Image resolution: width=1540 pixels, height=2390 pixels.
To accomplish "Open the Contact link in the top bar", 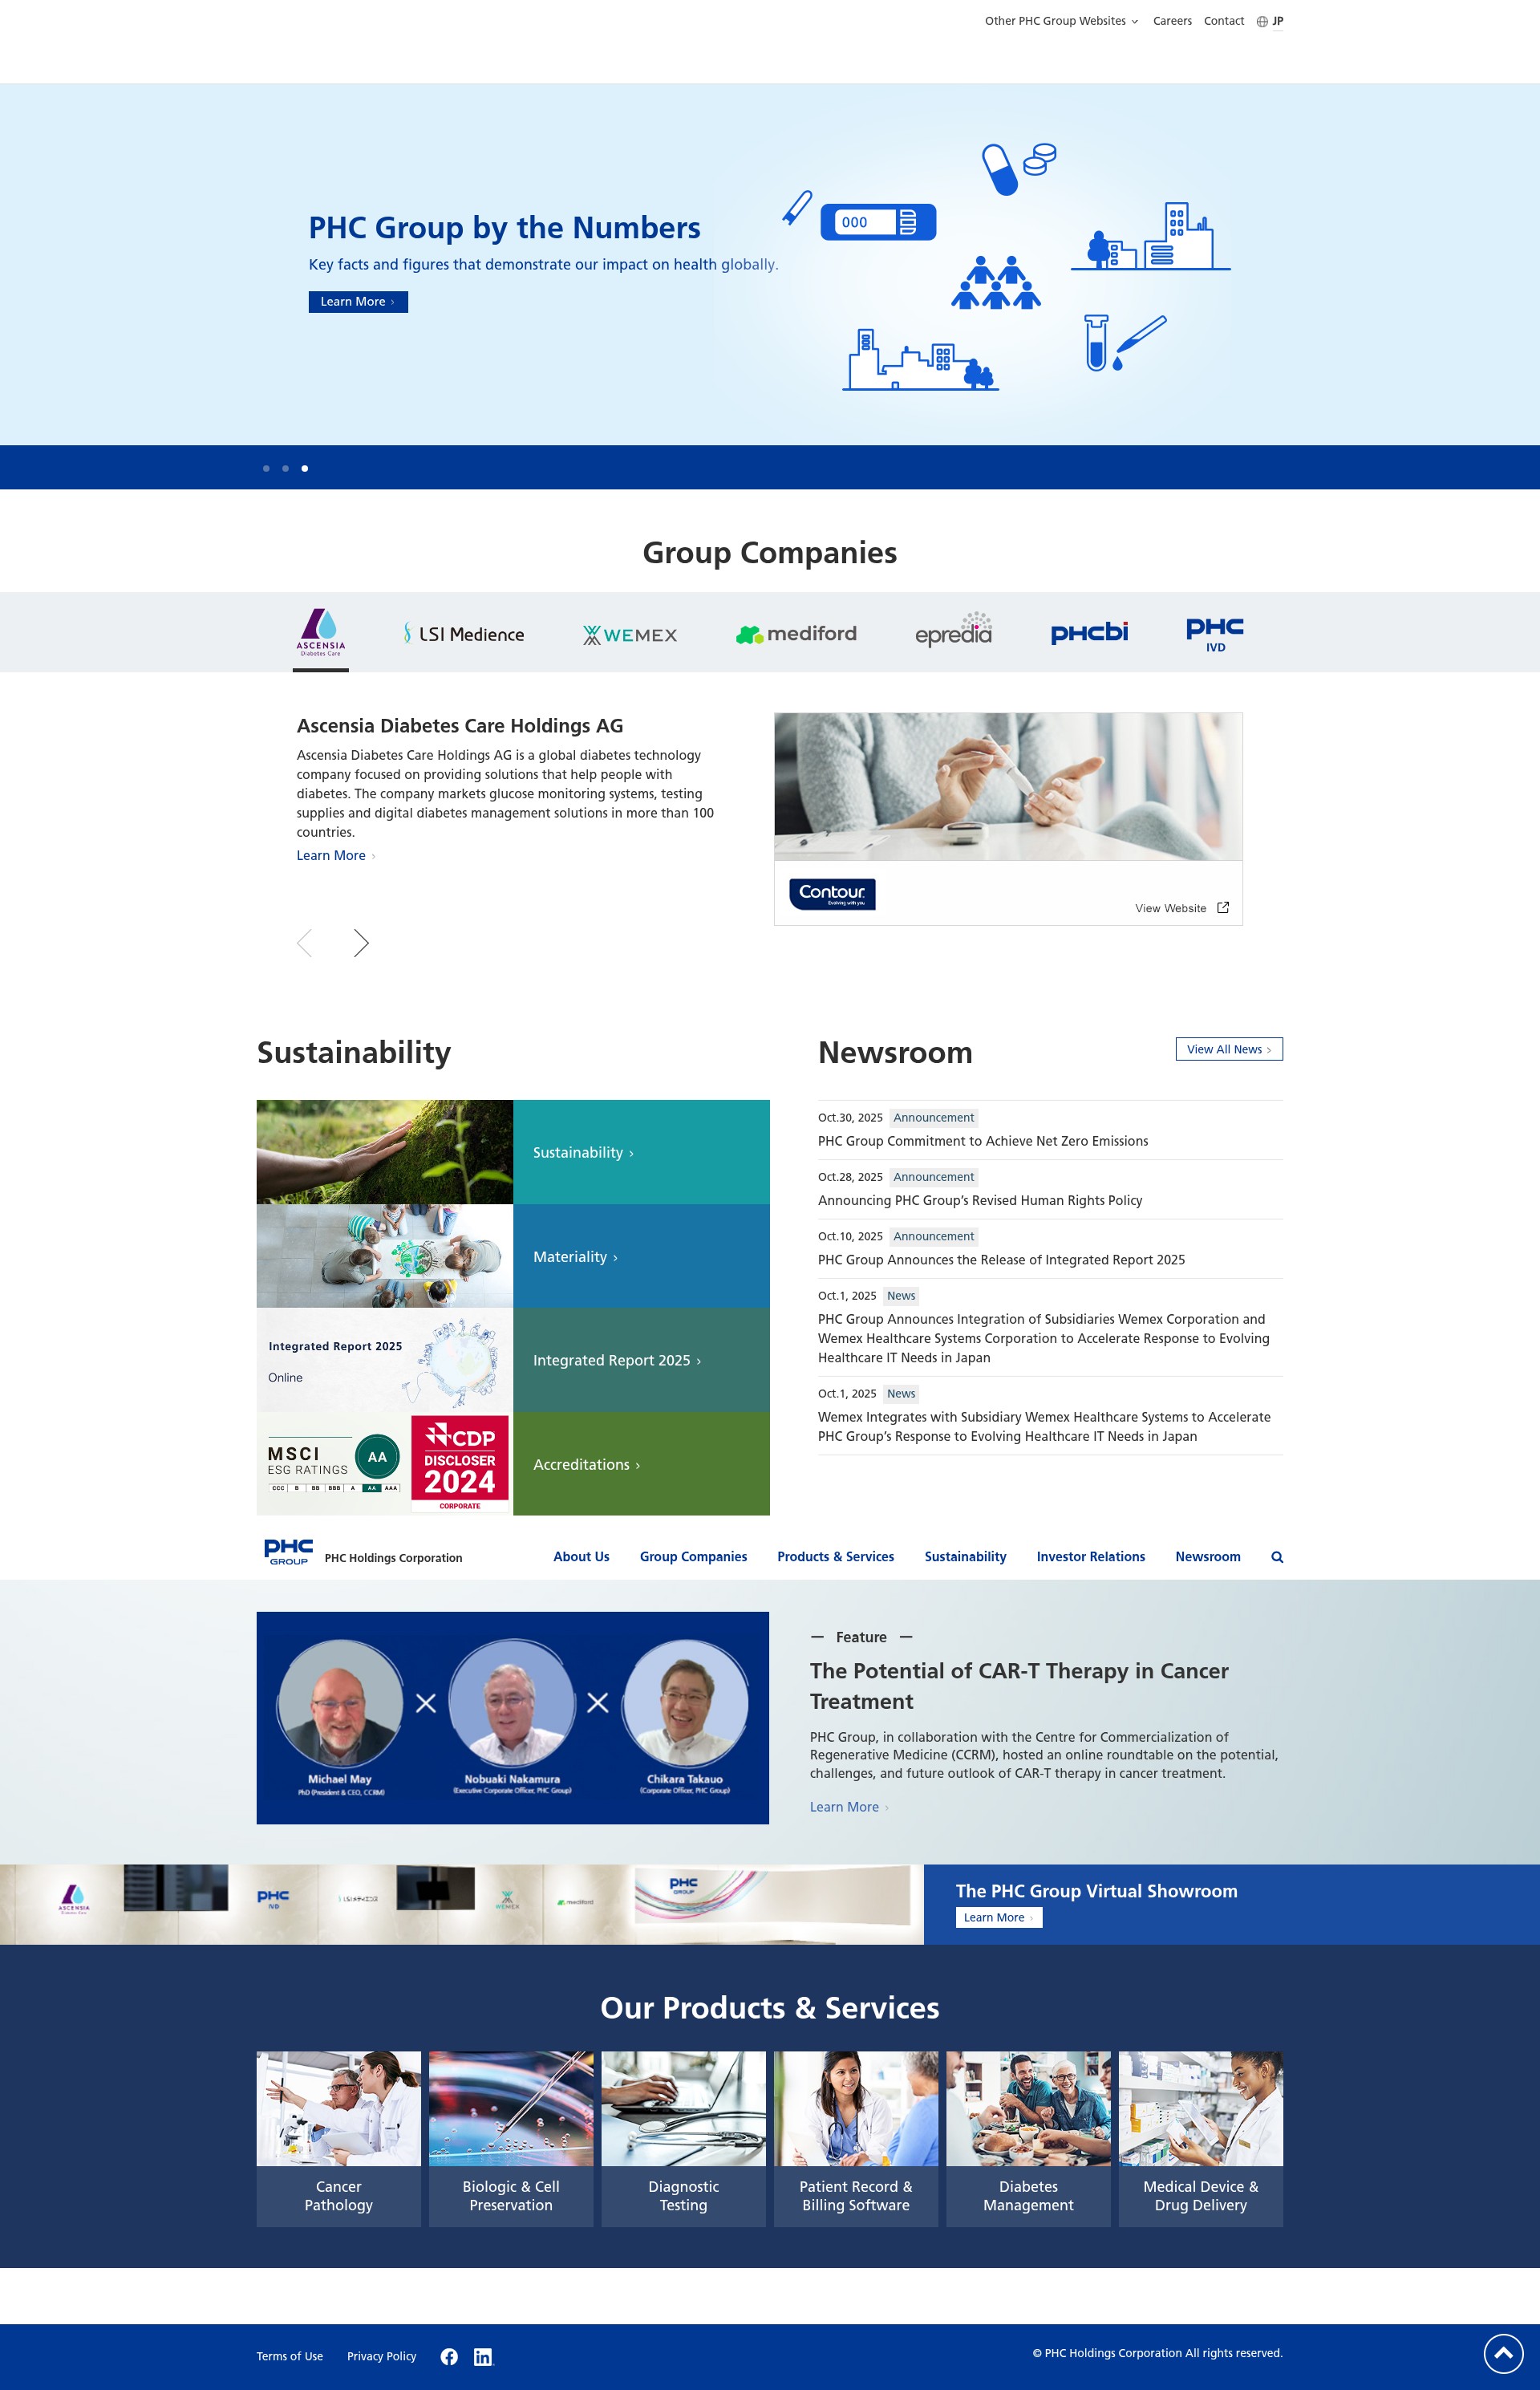I will tap(1224, 21).
